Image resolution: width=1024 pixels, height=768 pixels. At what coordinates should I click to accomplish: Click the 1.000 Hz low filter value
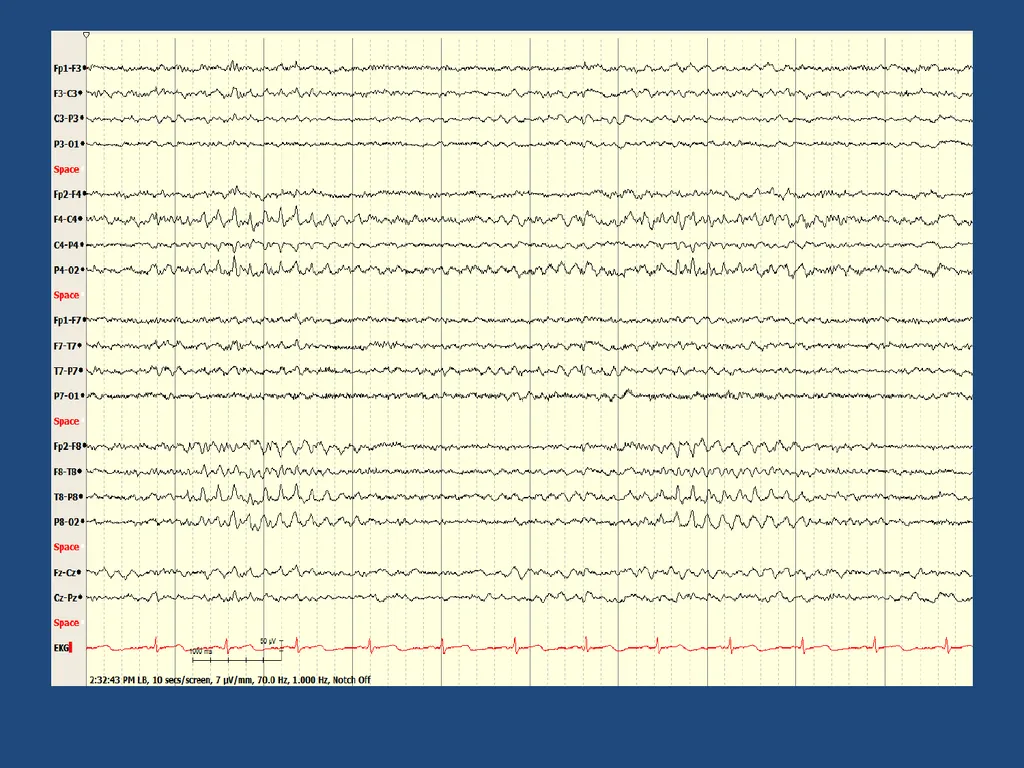coord(310,680)
